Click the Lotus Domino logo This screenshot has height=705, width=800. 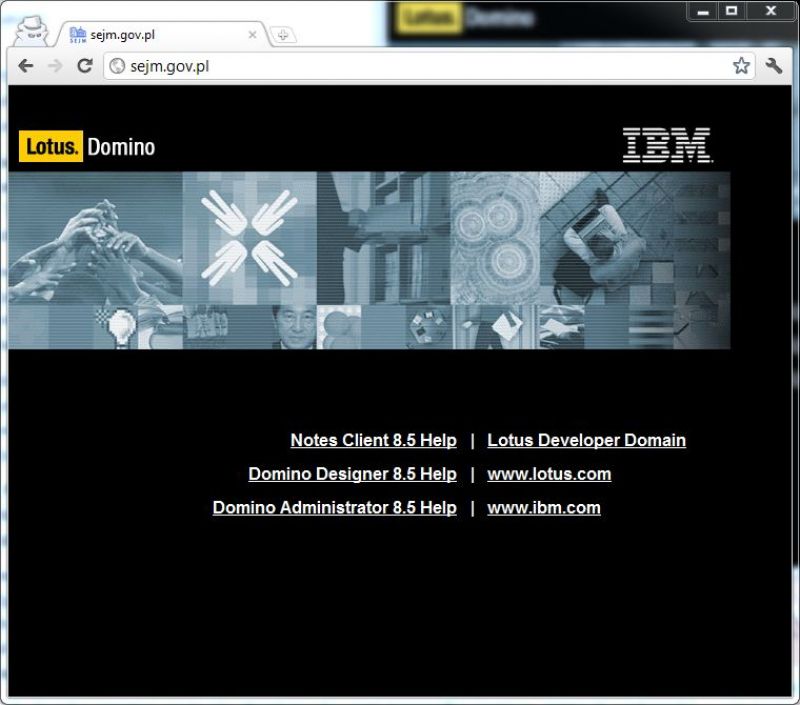[87, 146]
